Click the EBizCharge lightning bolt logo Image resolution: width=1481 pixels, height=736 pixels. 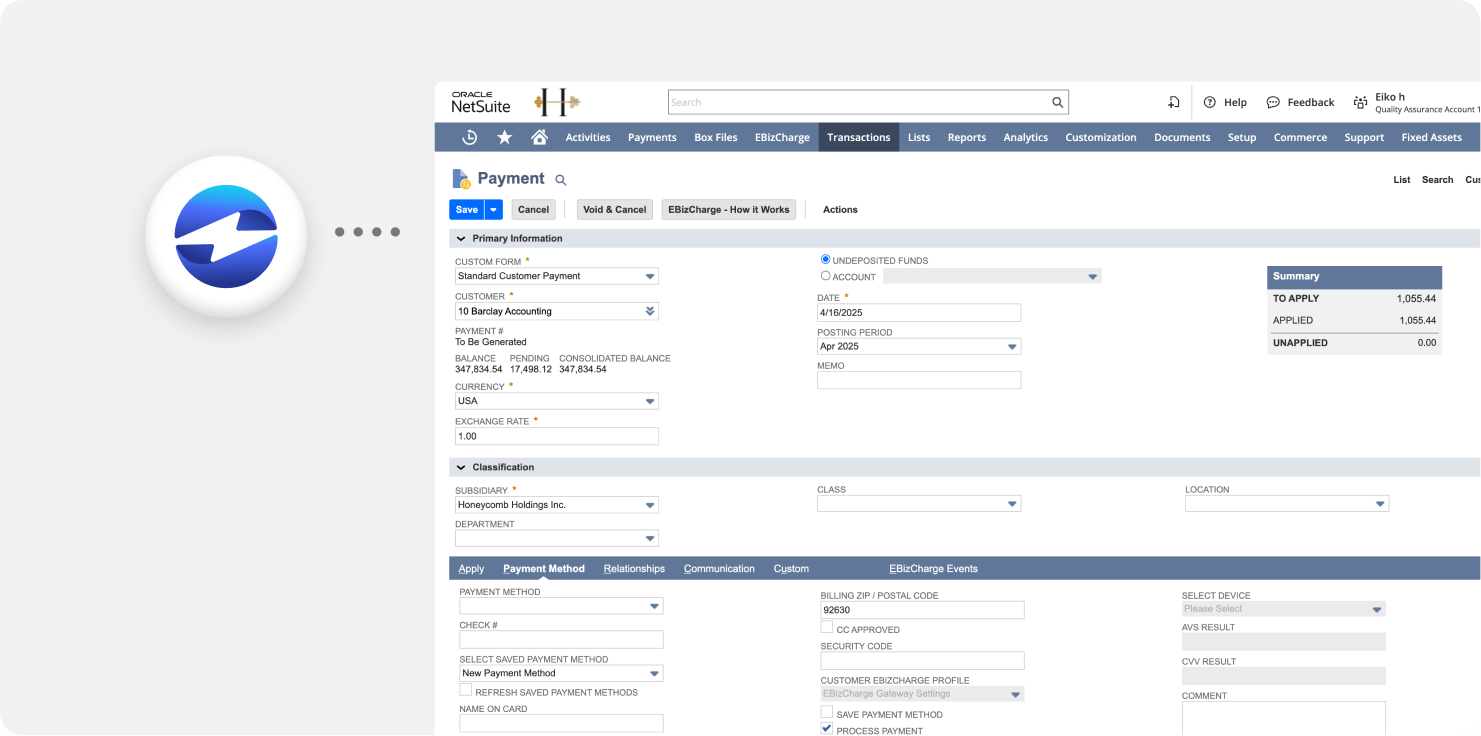226,236
